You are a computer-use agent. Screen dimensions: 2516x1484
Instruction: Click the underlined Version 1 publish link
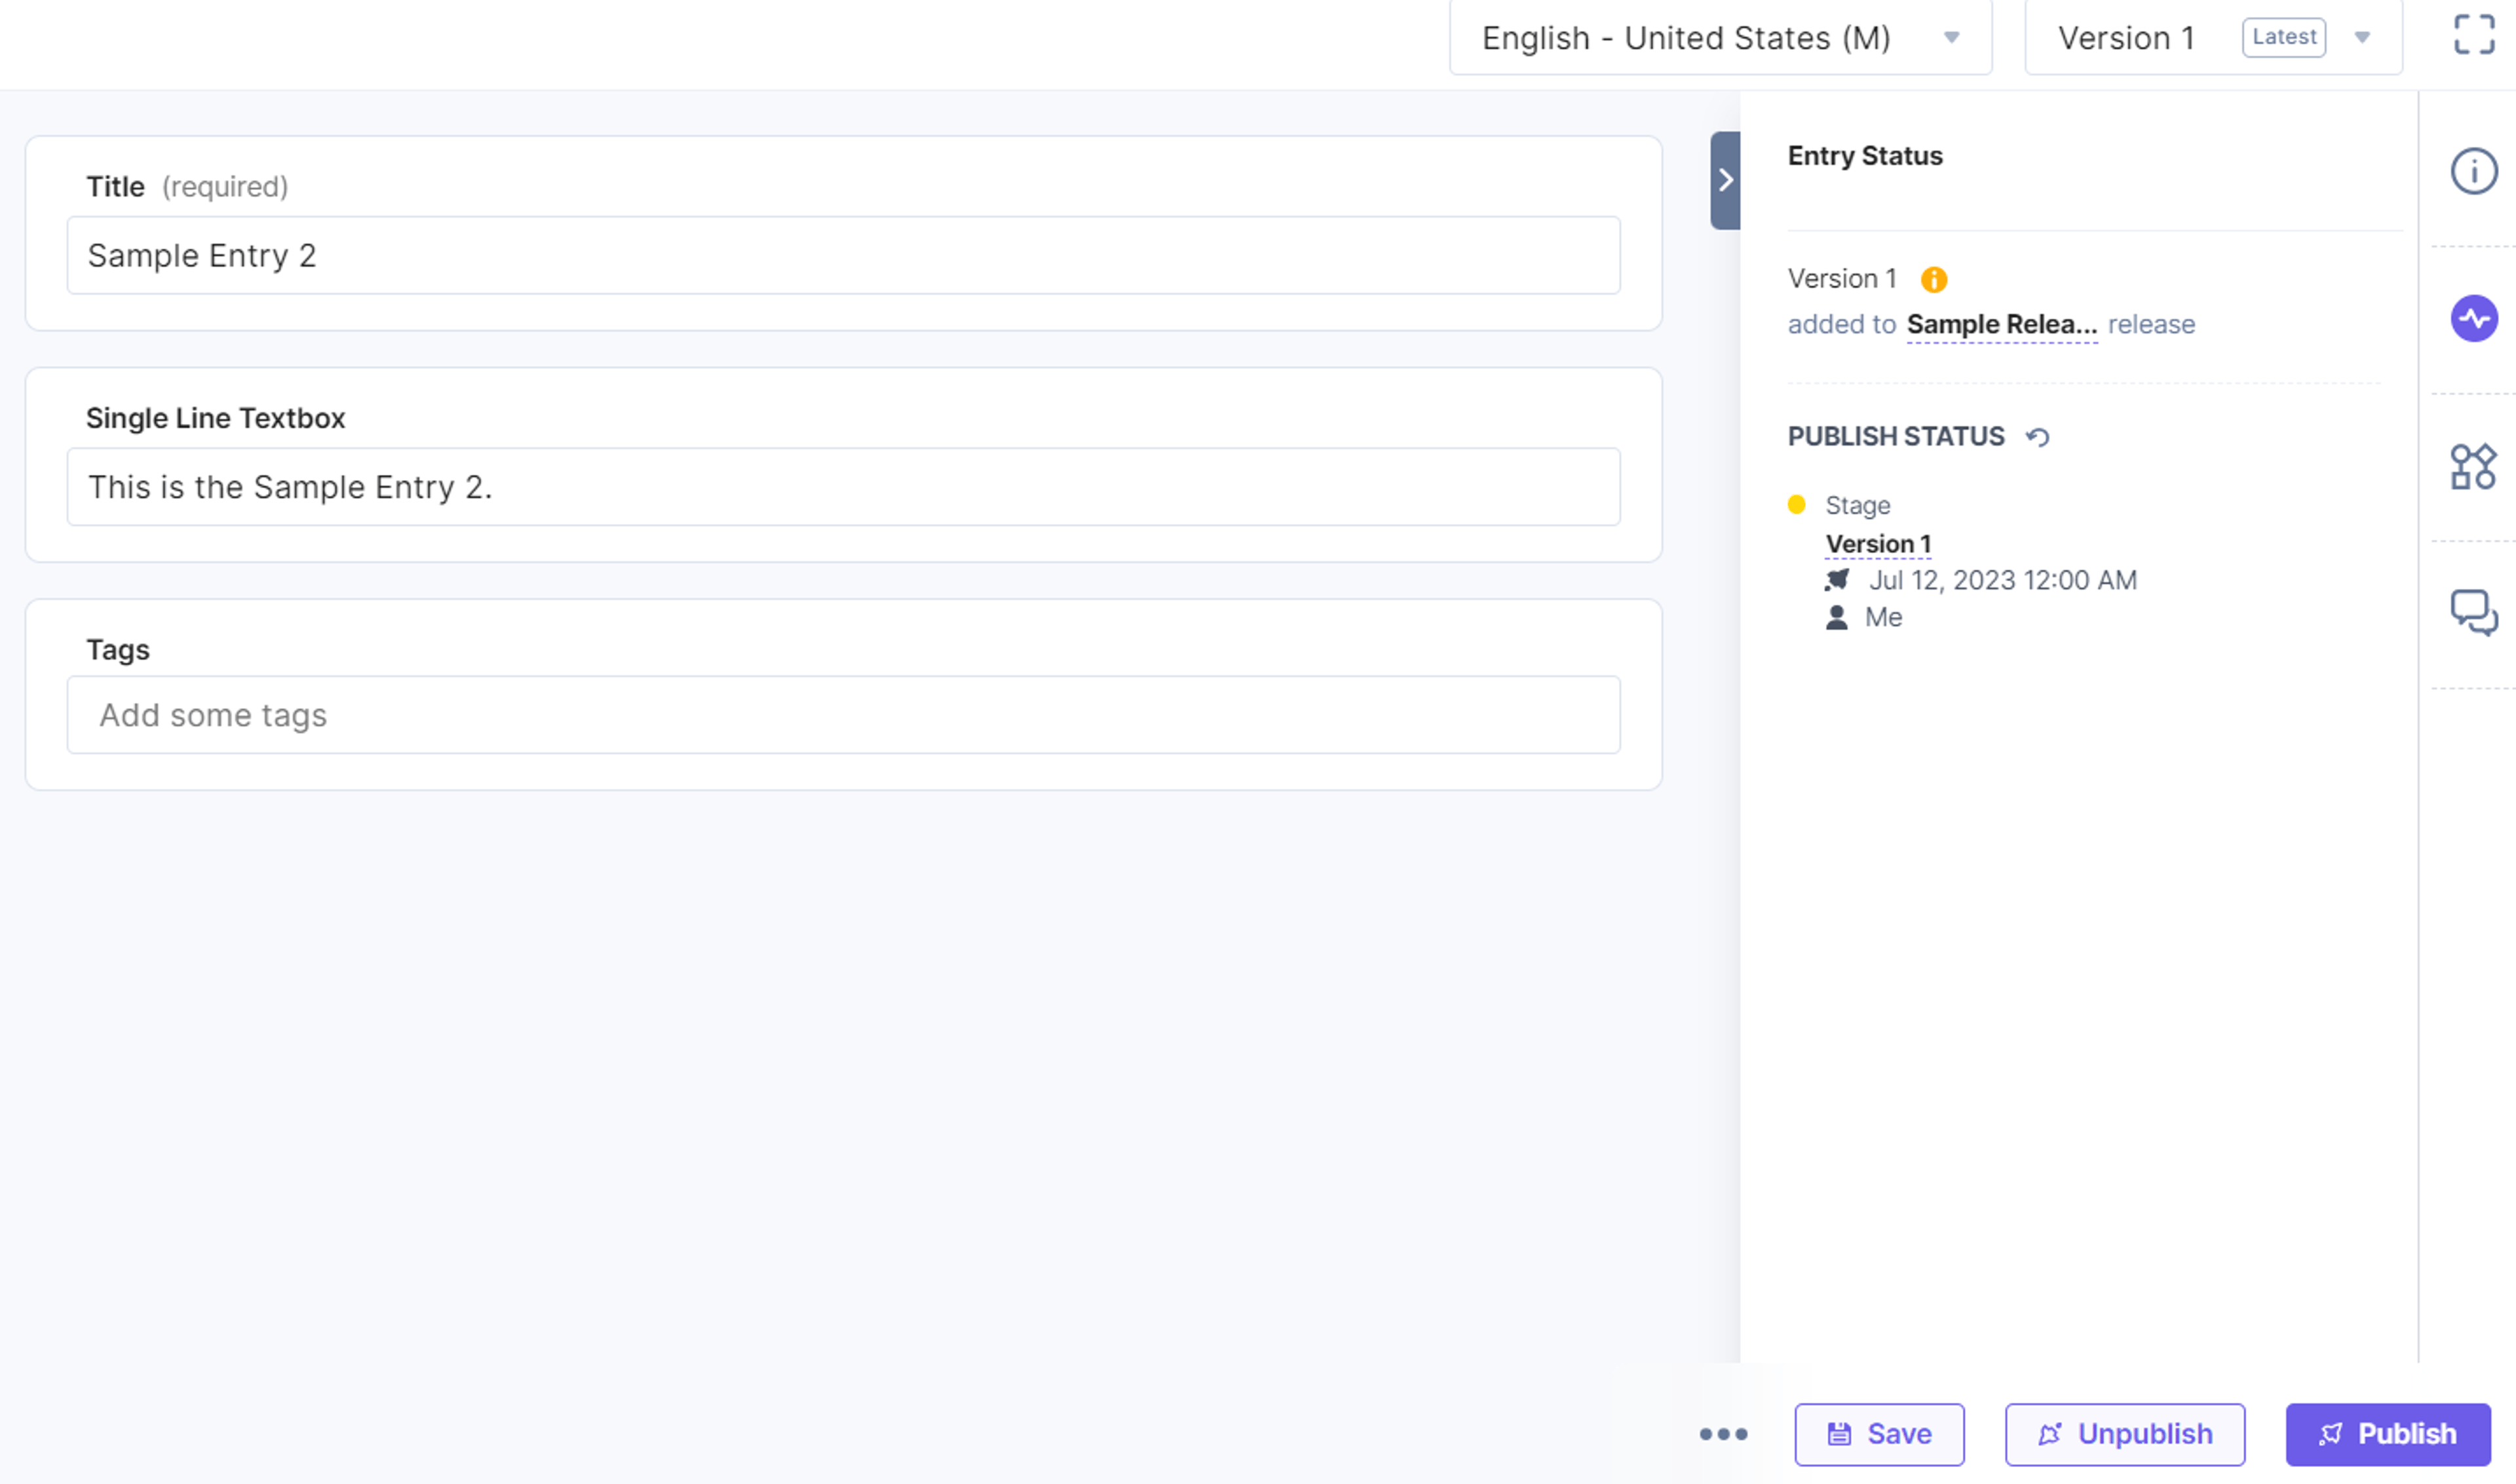click(x=1878, y=544)
